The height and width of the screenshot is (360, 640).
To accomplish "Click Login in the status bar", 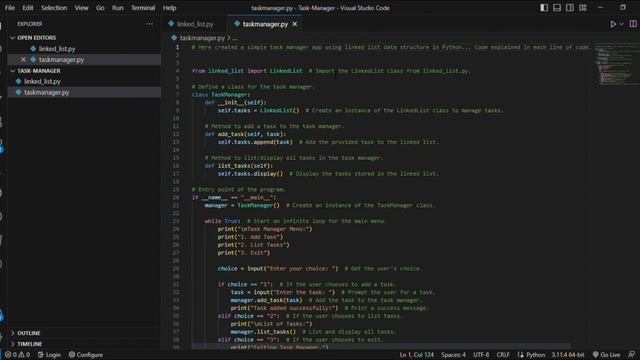I will tap(49, 355).
